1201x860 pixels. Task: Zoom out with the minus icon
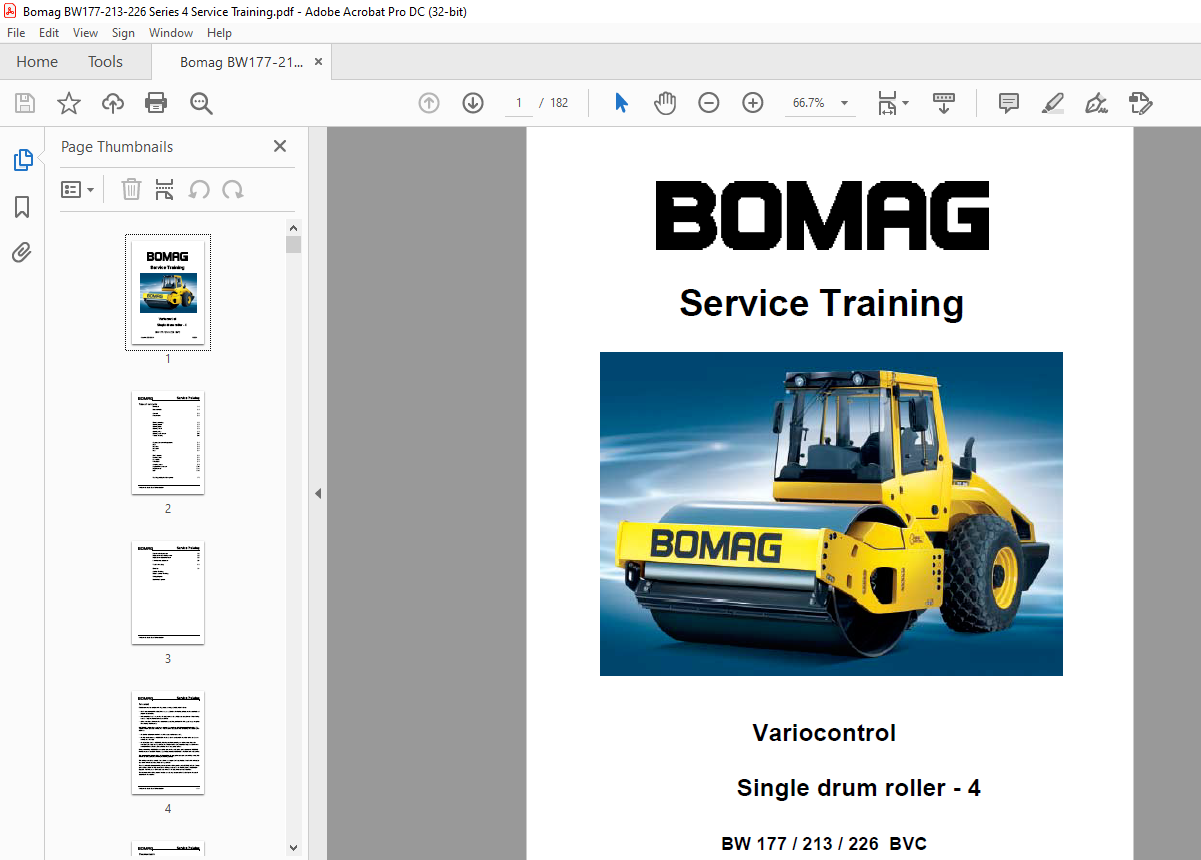(709, 103)
